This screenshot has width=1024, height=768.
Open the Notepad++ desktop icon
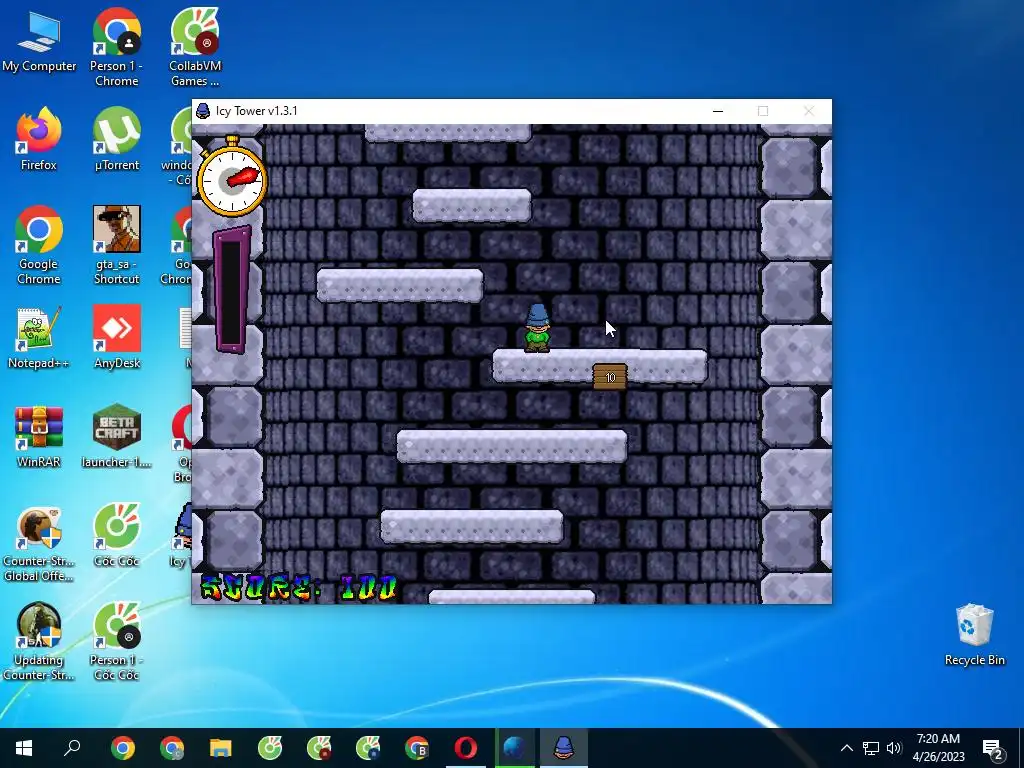[39, 338]
